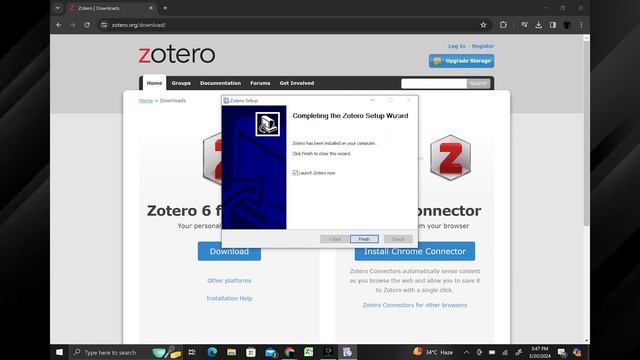This screenshot has height=360, width=640.
Task: Open Chrome downloads icon
Action: [x=539, y=25]
